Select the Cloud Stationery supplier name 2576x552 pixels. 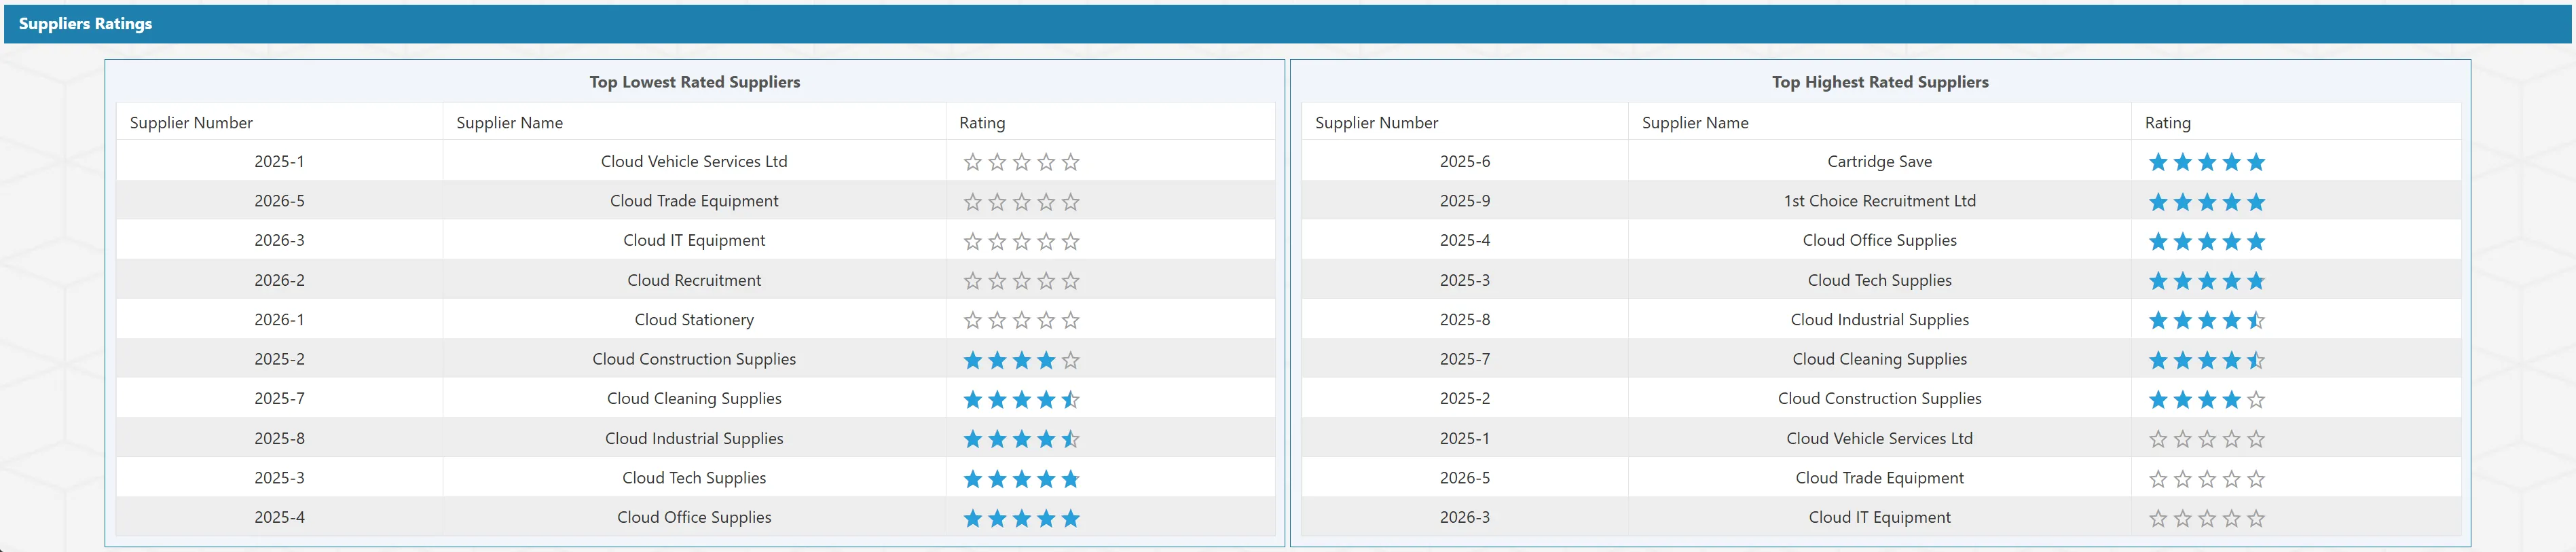[694, 319]
